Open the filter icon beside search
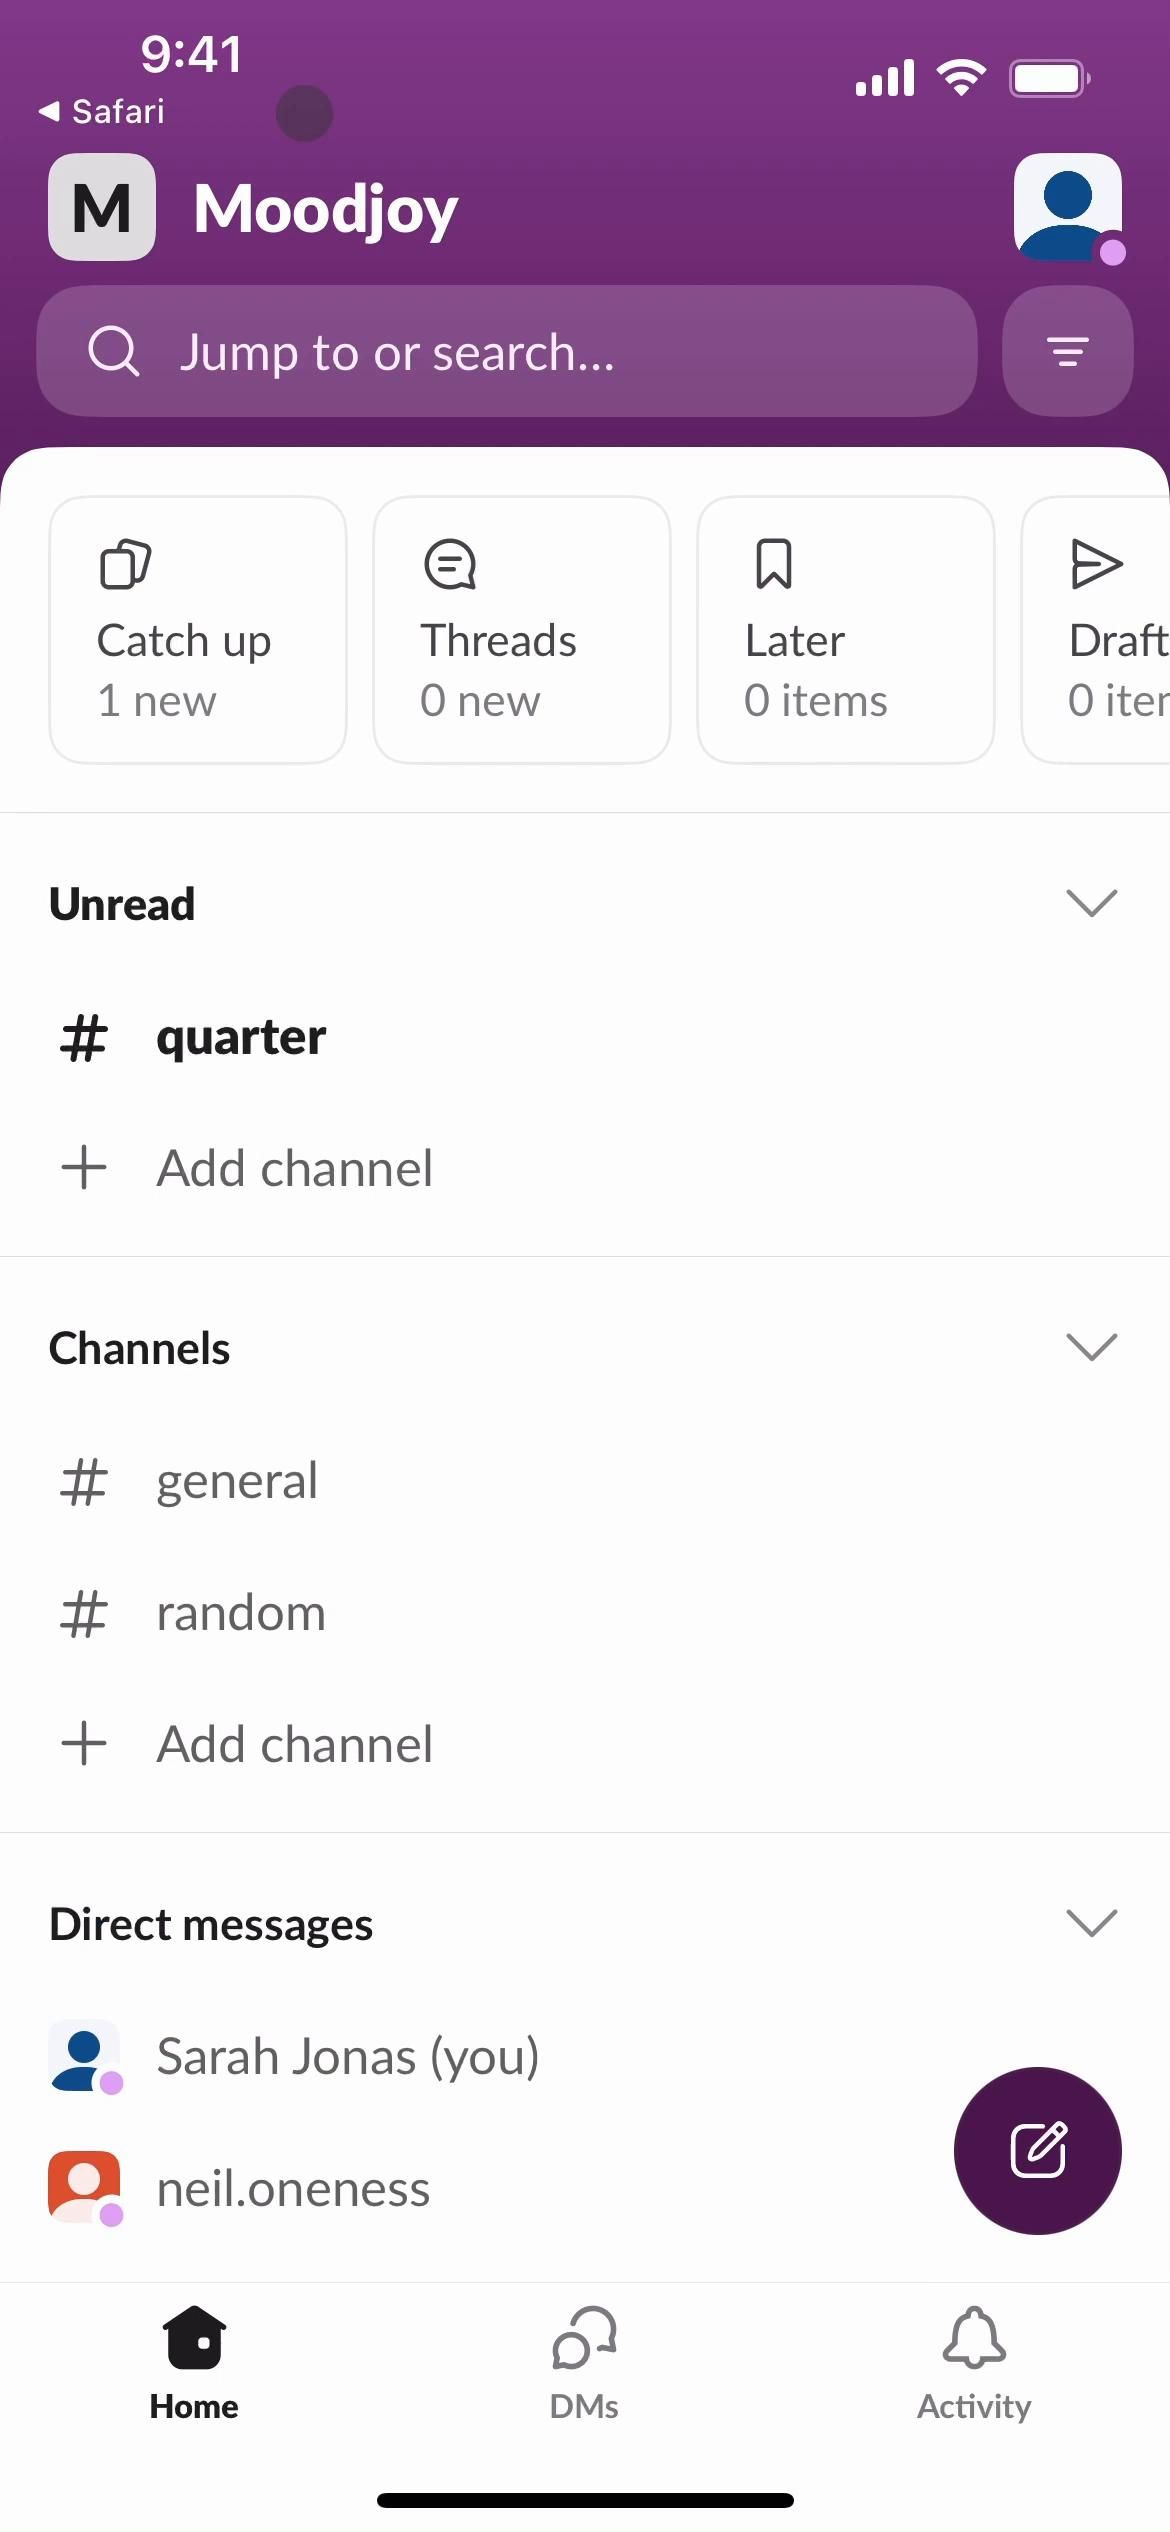The height and width of the screenshot is (2532, 1170). pos(1067,351)
